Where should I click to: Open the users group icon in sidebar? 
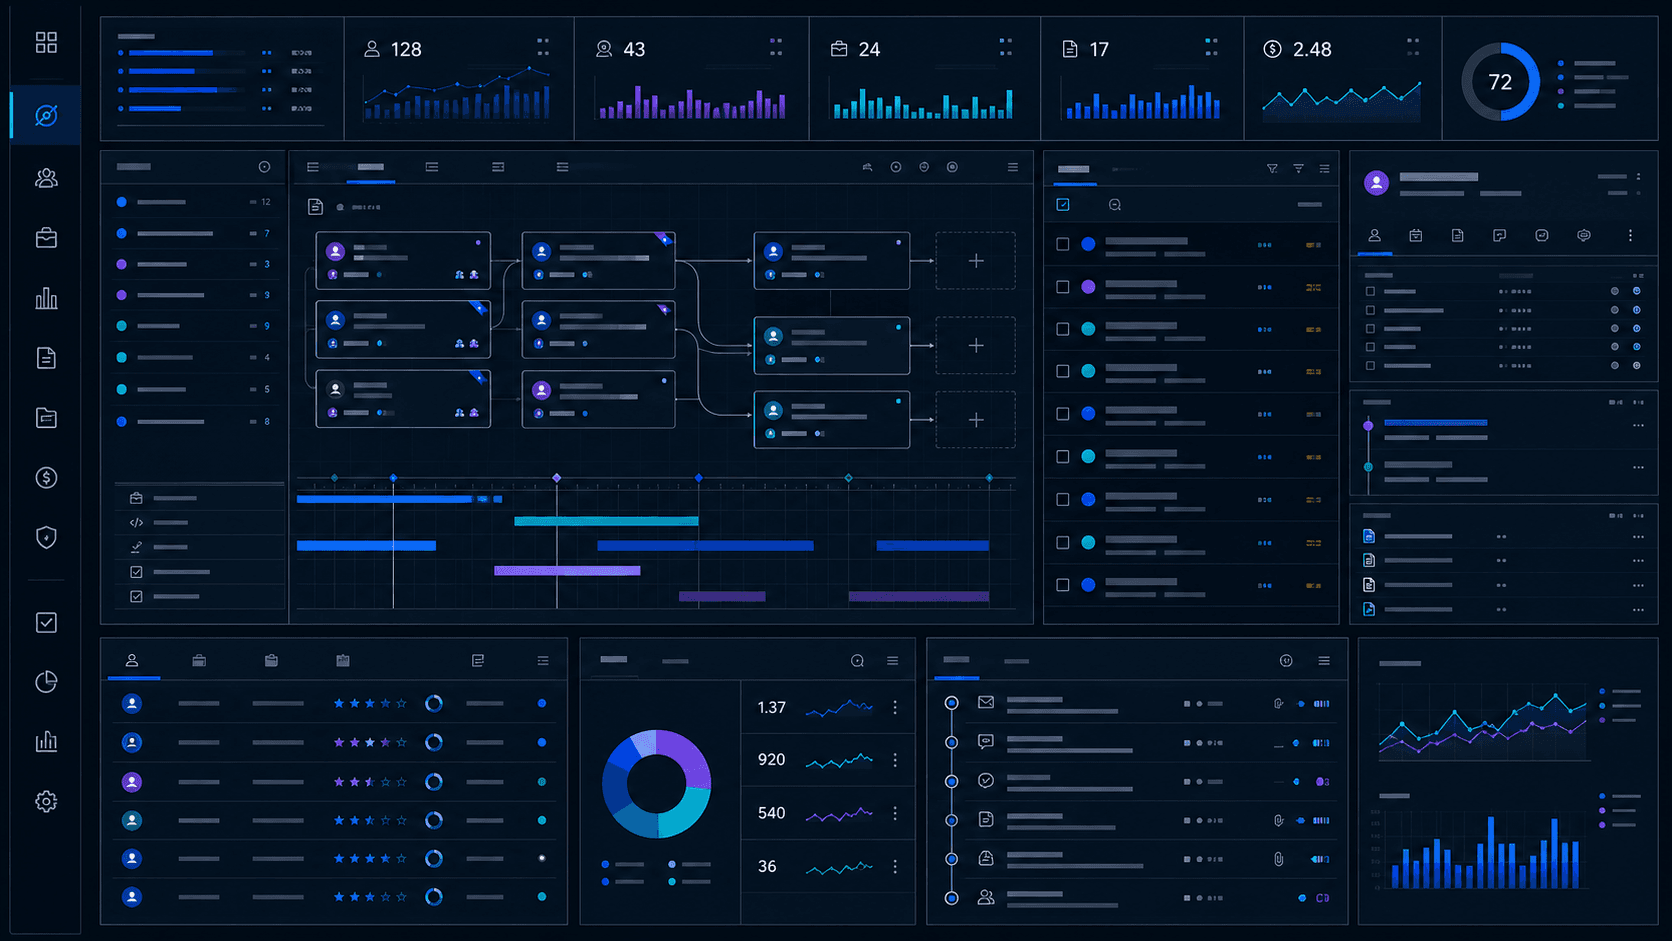46,178
